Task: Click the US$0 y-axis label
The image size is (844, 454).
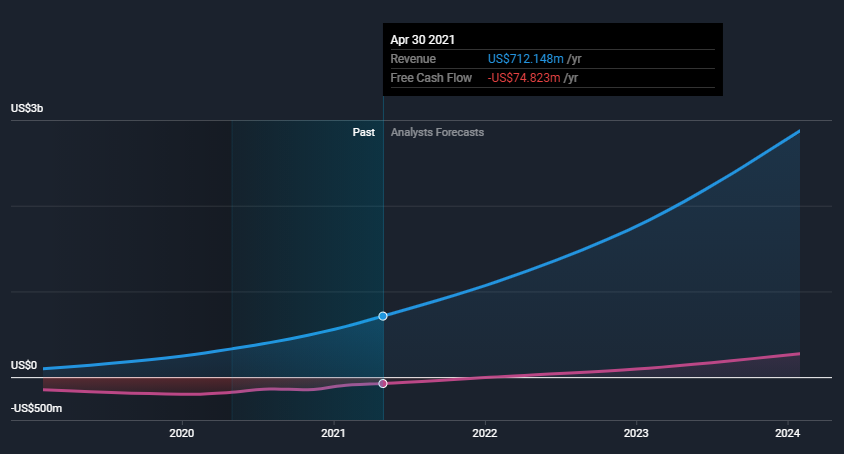Action: point(24,365)
